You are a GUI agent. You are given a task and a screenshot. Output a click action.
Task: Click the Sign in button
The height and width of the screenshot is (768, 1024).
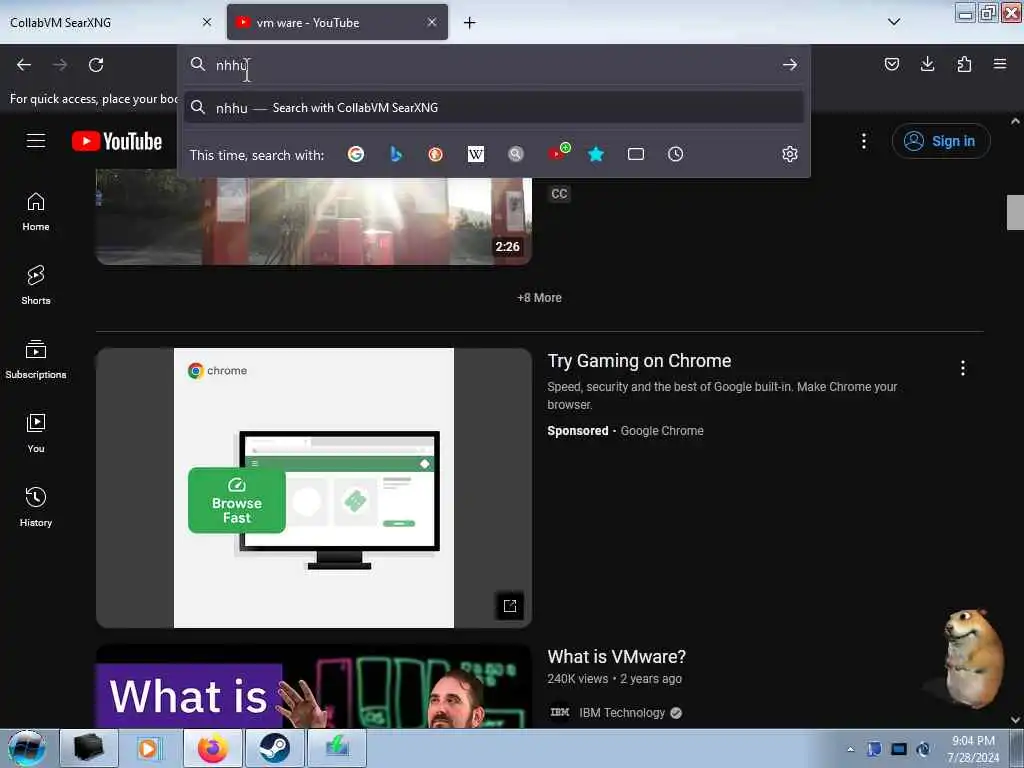[x=941, y=141]
